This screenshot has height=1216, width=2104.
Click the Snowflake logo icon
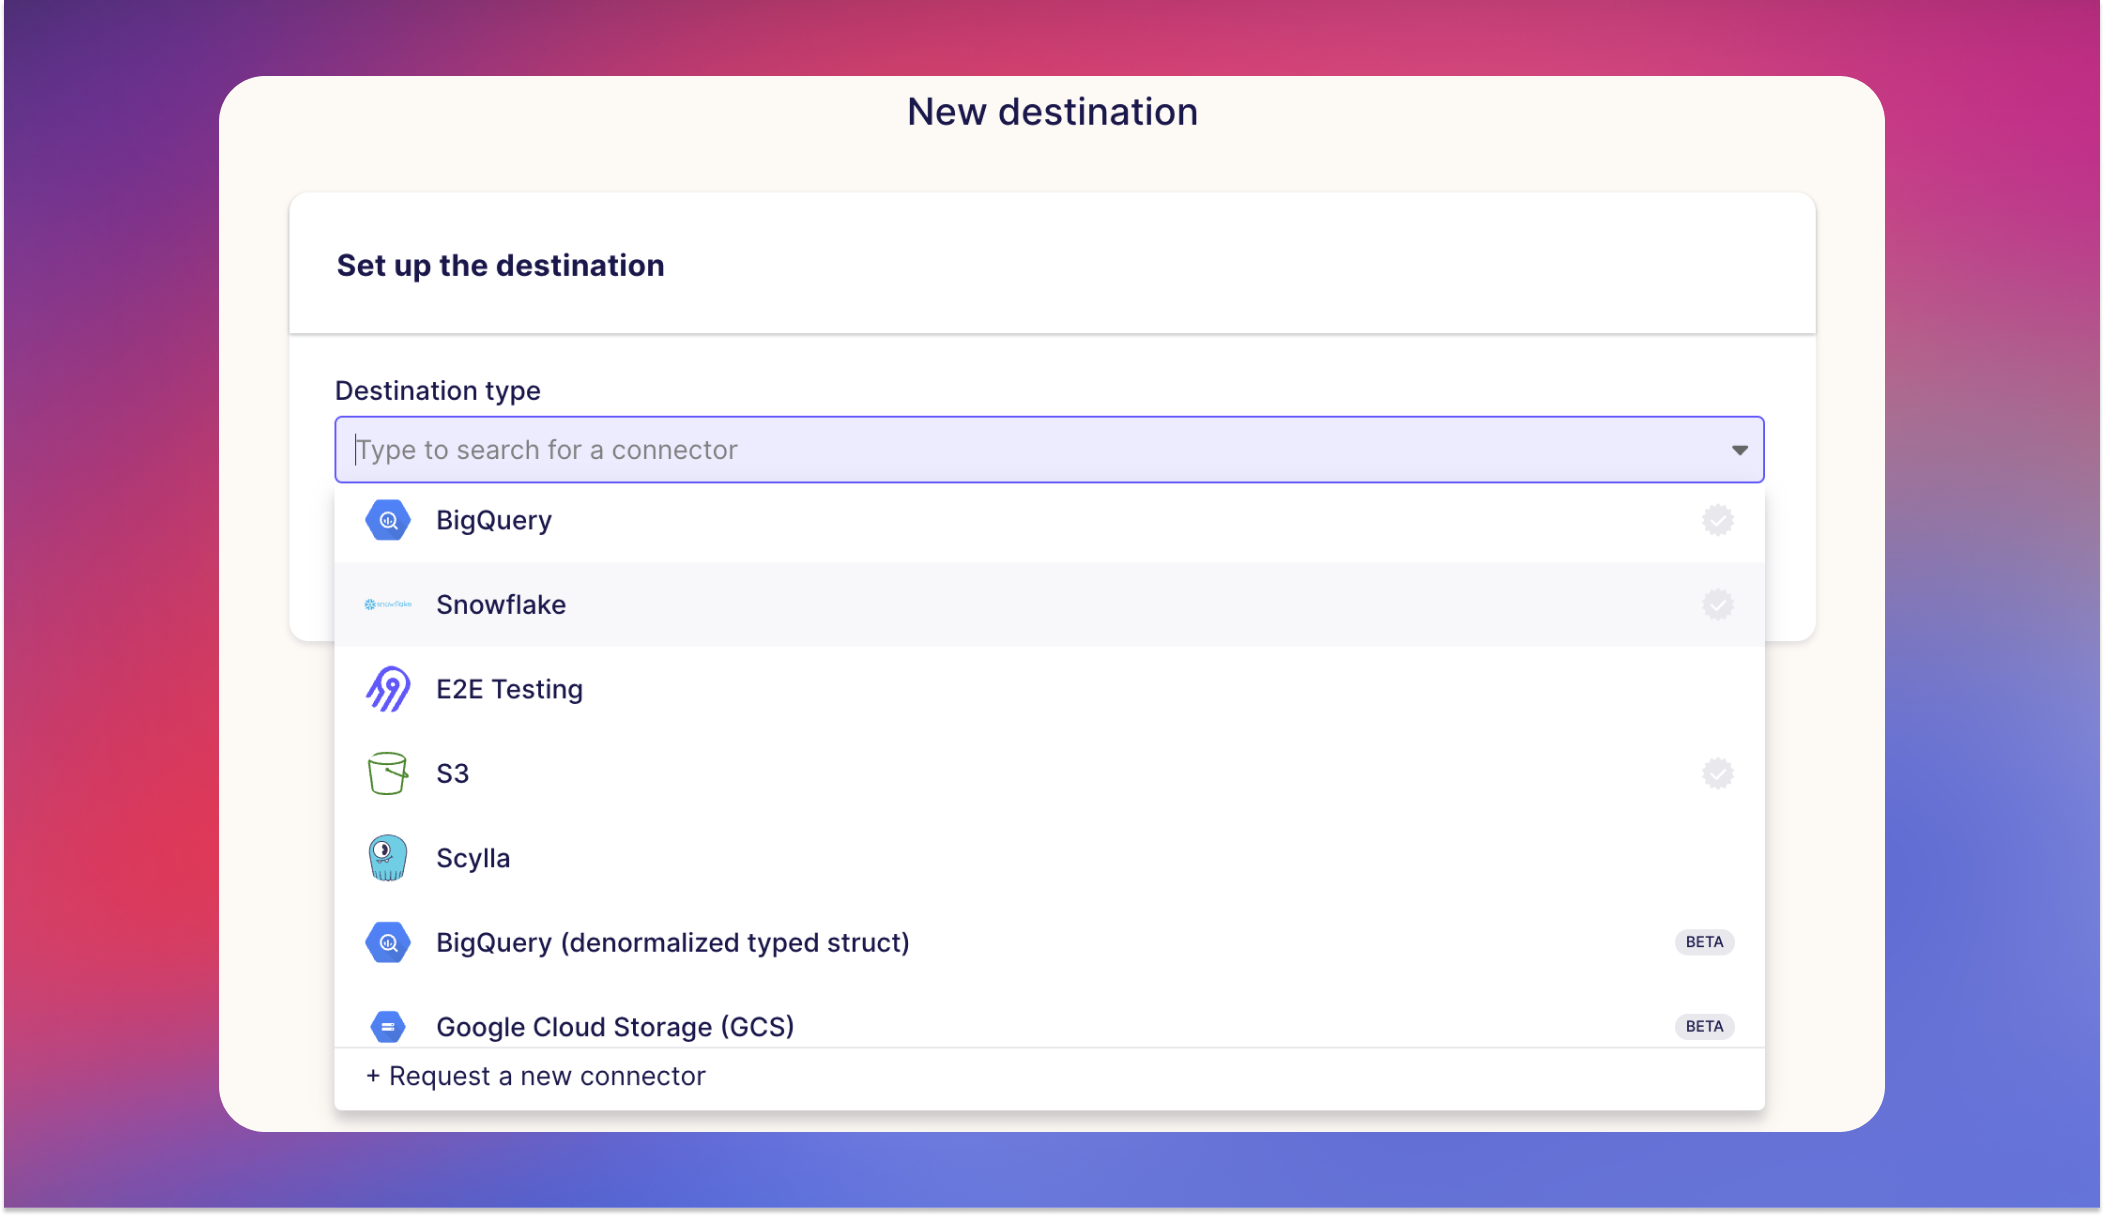point(388,605)
